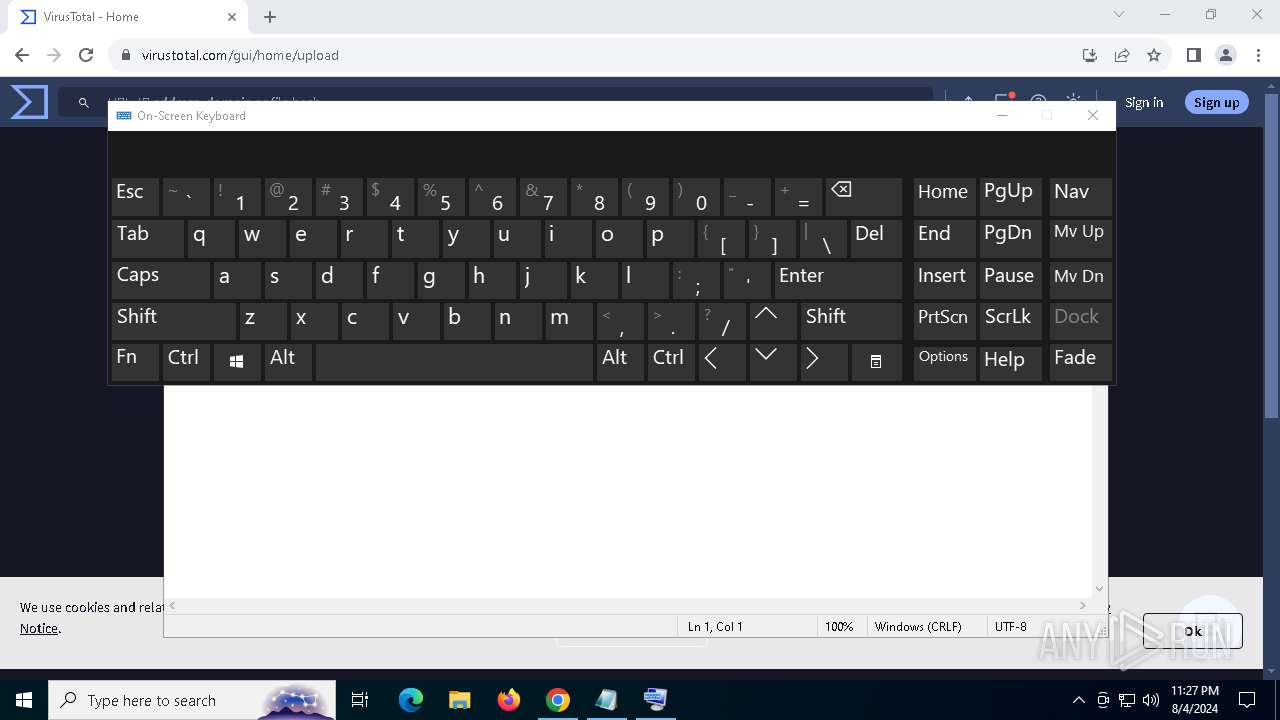Open the Chrome side panel icon

click(1193, 55)
